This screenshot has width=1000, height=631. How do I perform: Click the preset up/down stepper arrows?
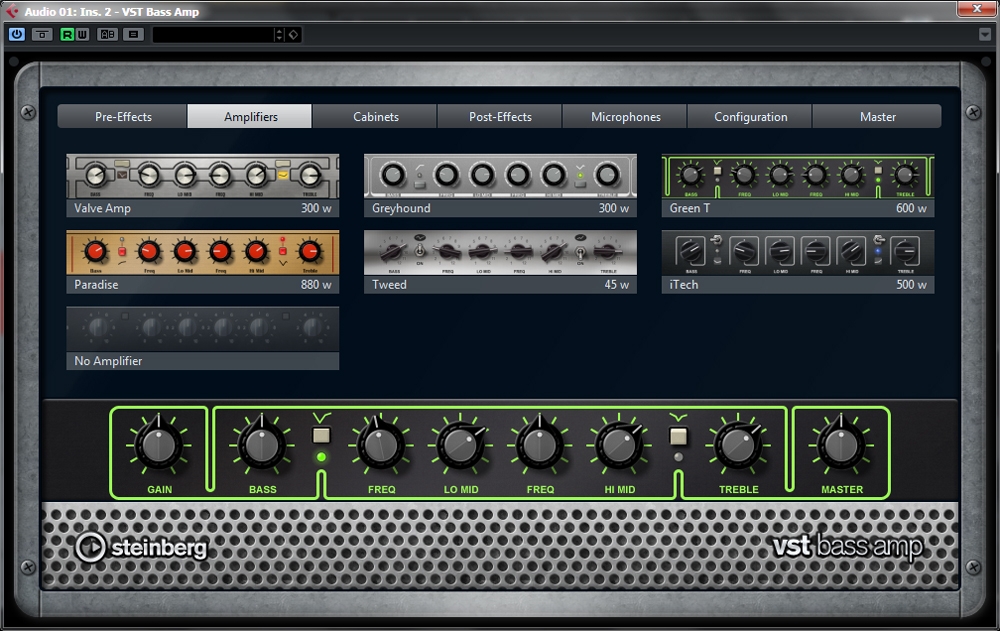tap(279, 34)
